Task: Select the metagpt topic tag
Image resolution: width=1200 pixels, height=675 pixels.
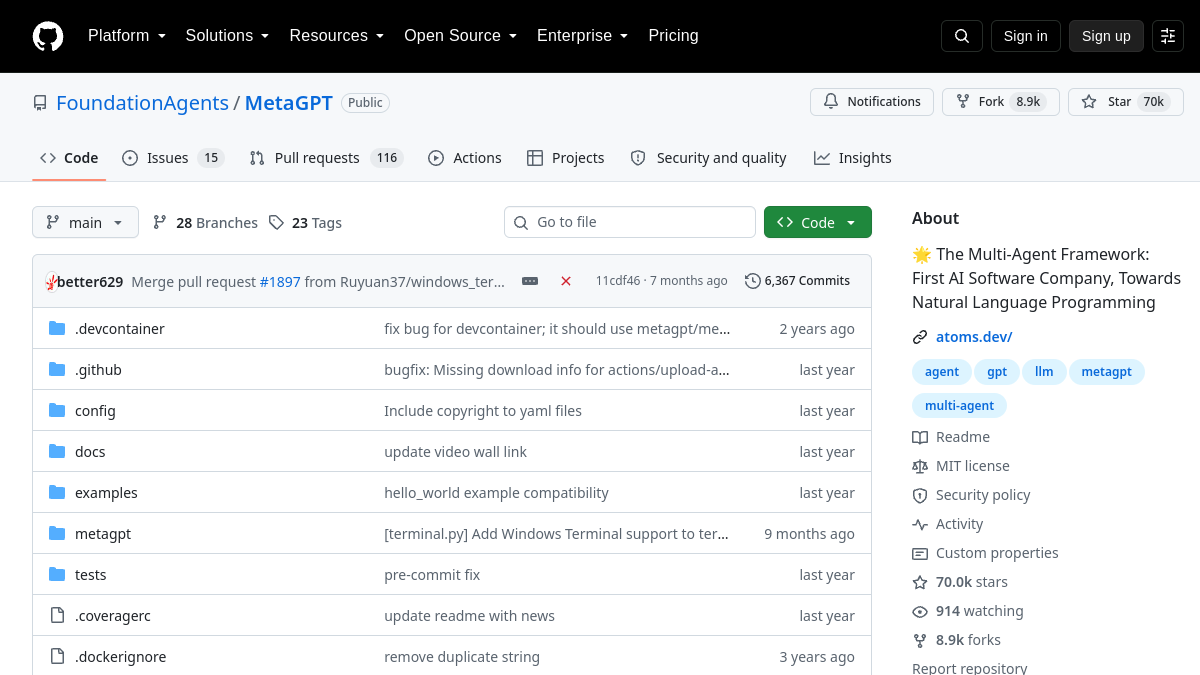Action: coord(1107,372)
